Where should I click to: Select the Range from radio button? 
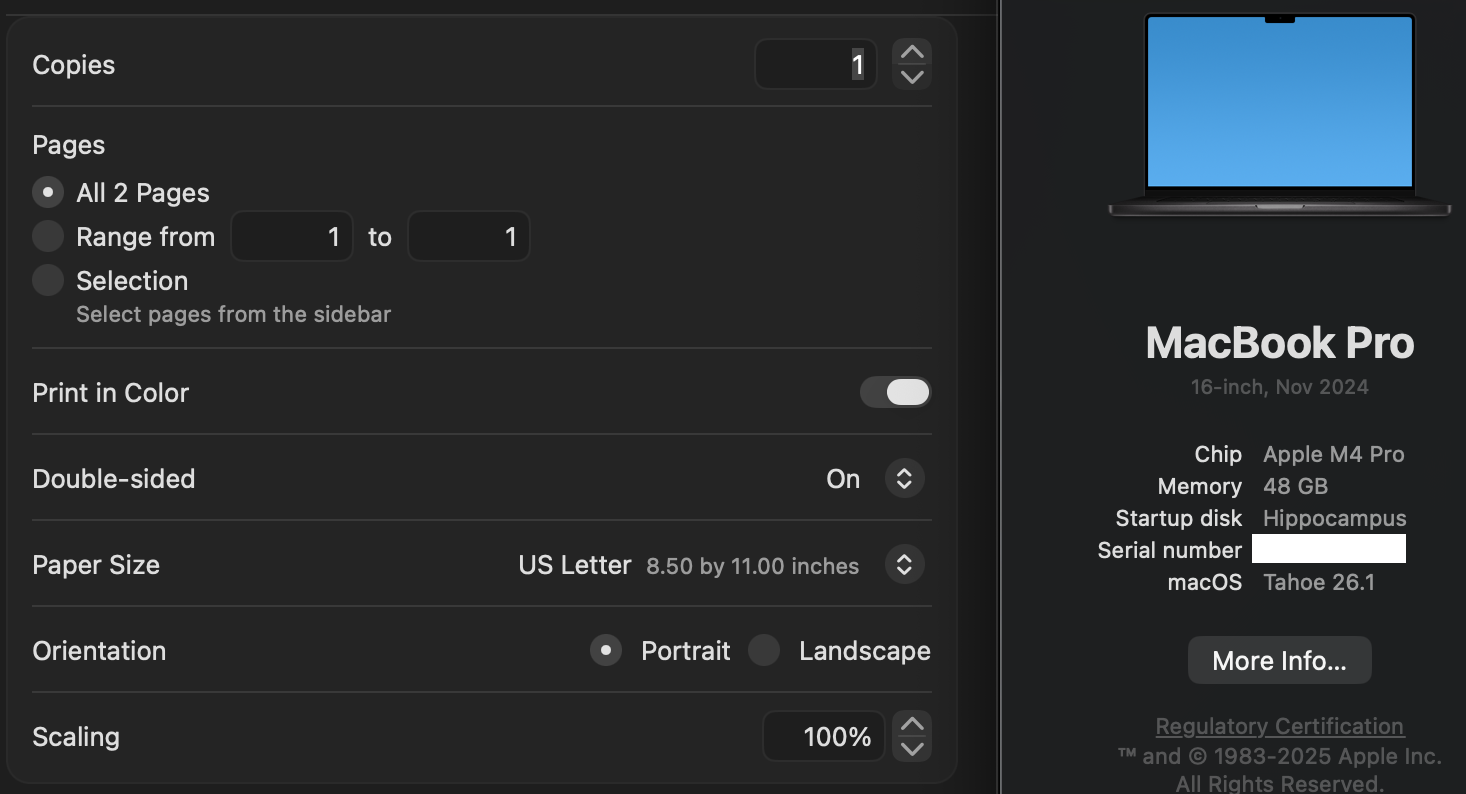tap(48, 237)
